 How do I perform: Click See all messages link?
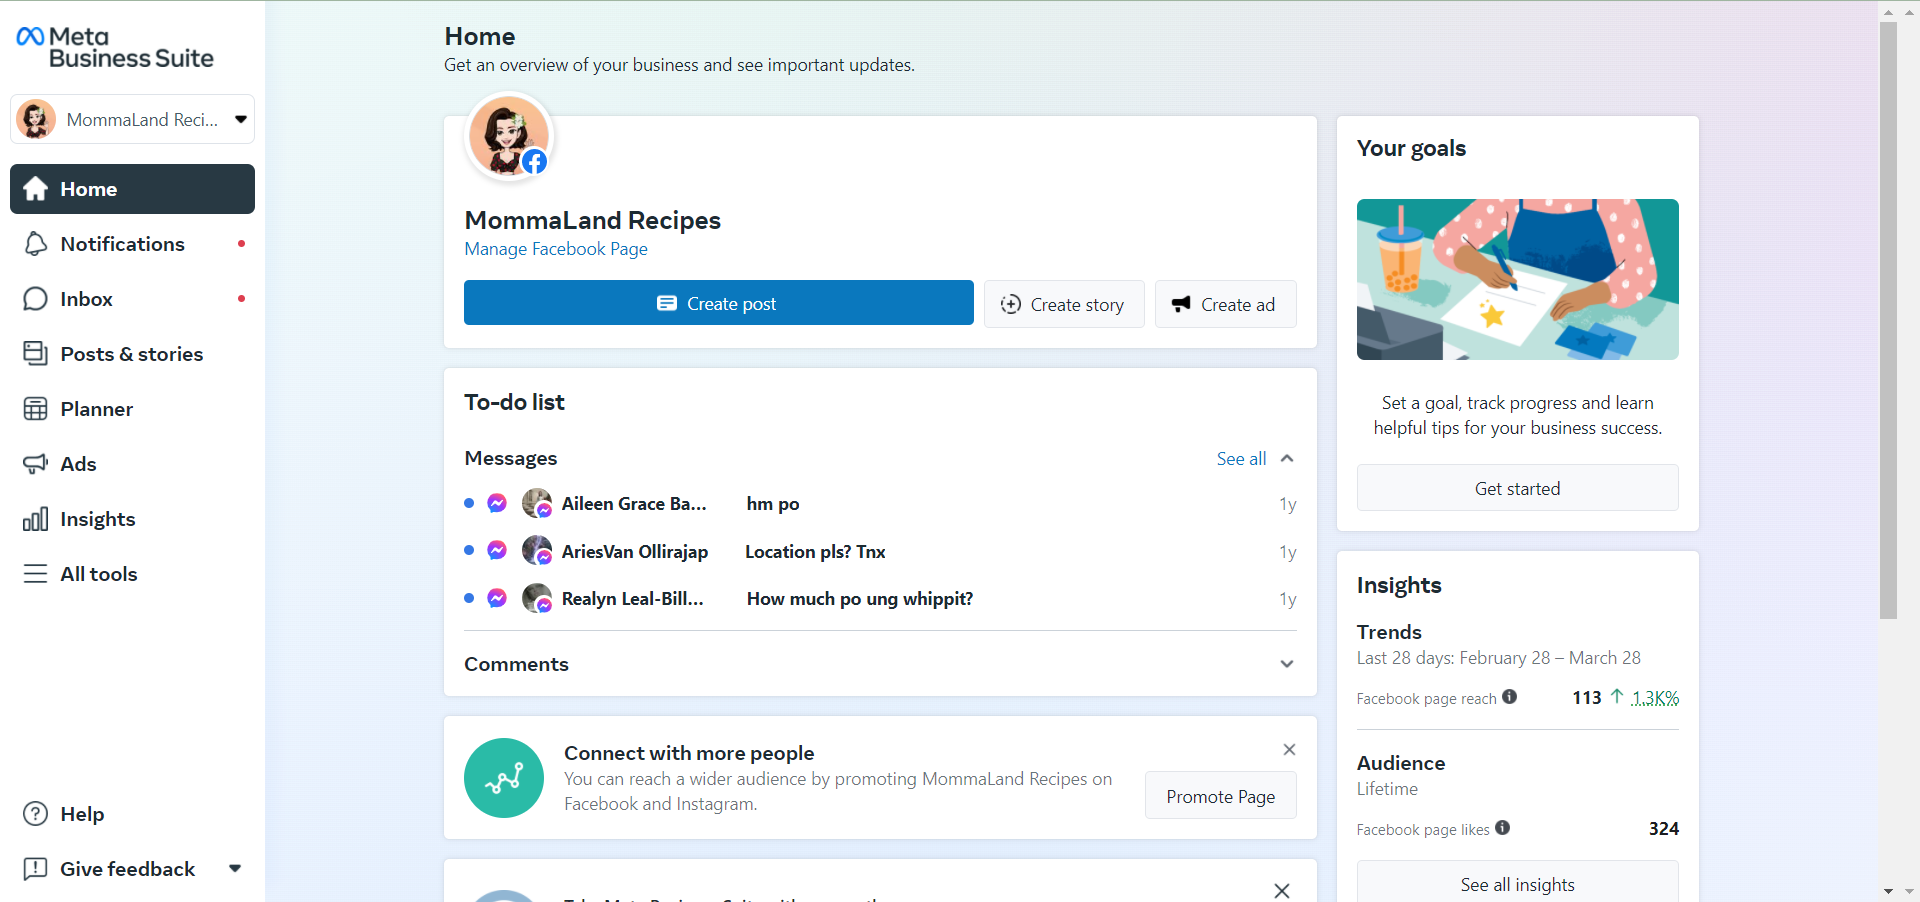1241,459
